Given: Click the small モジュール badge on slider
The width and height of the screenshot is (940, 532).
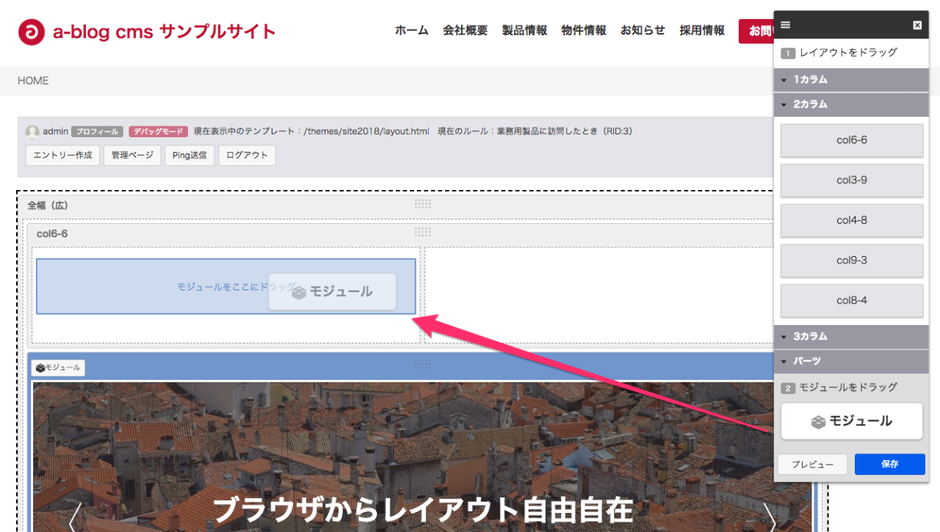Looking at the screenshot, I should pyautogui.click(x=58, y=368).
